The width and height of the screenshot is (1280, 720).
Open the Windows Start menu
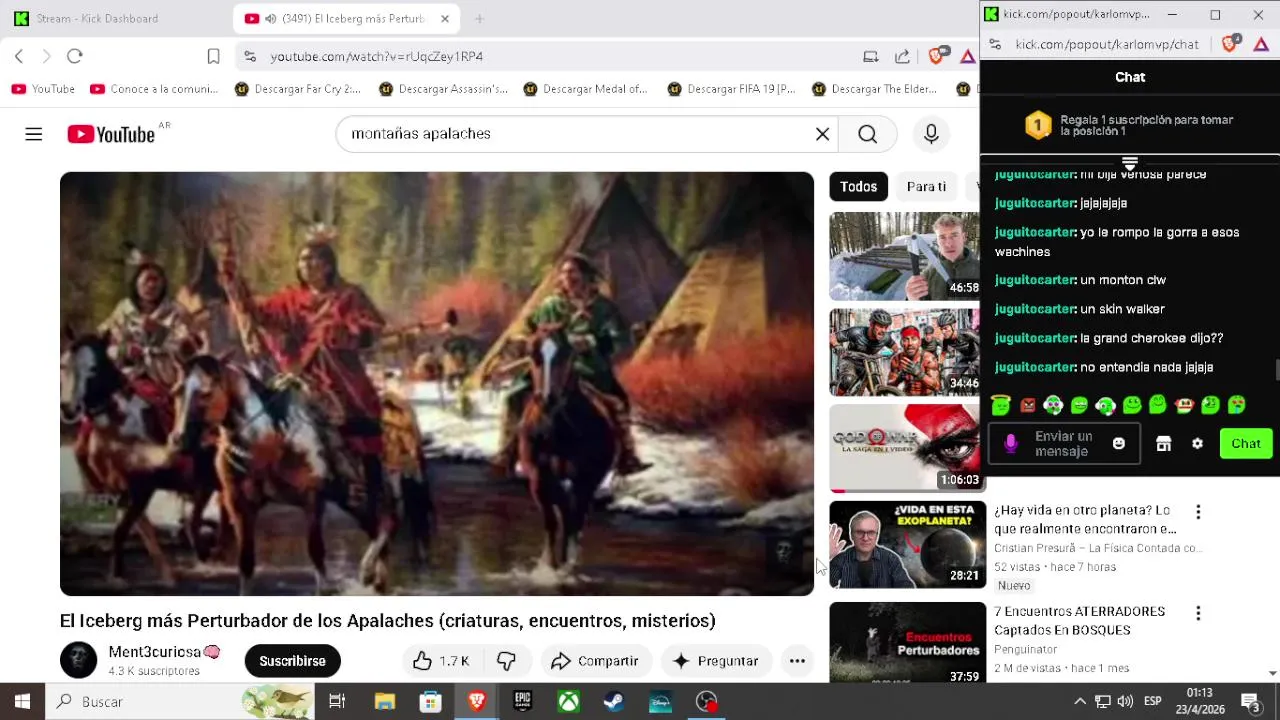[22, 702]
